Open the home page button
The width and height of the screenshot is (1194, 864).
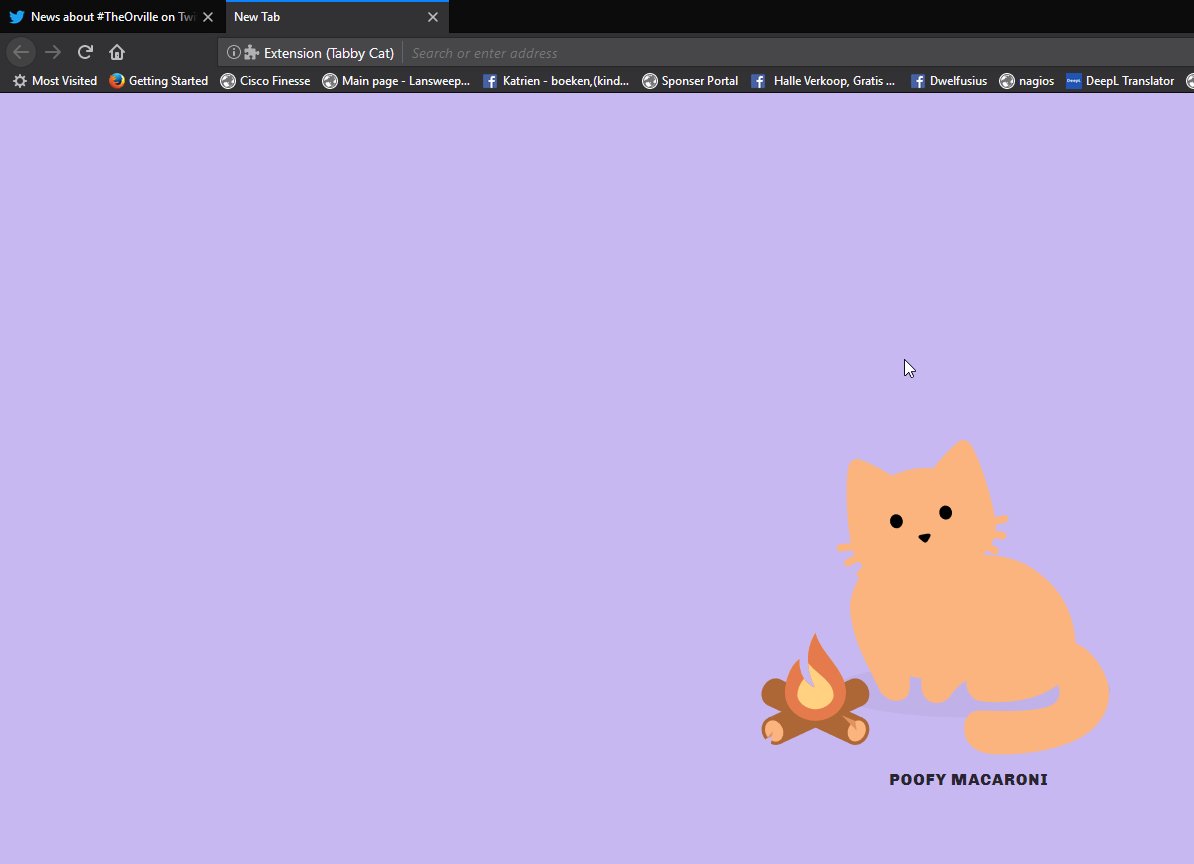pyautogui.click(x=117, y=53)
